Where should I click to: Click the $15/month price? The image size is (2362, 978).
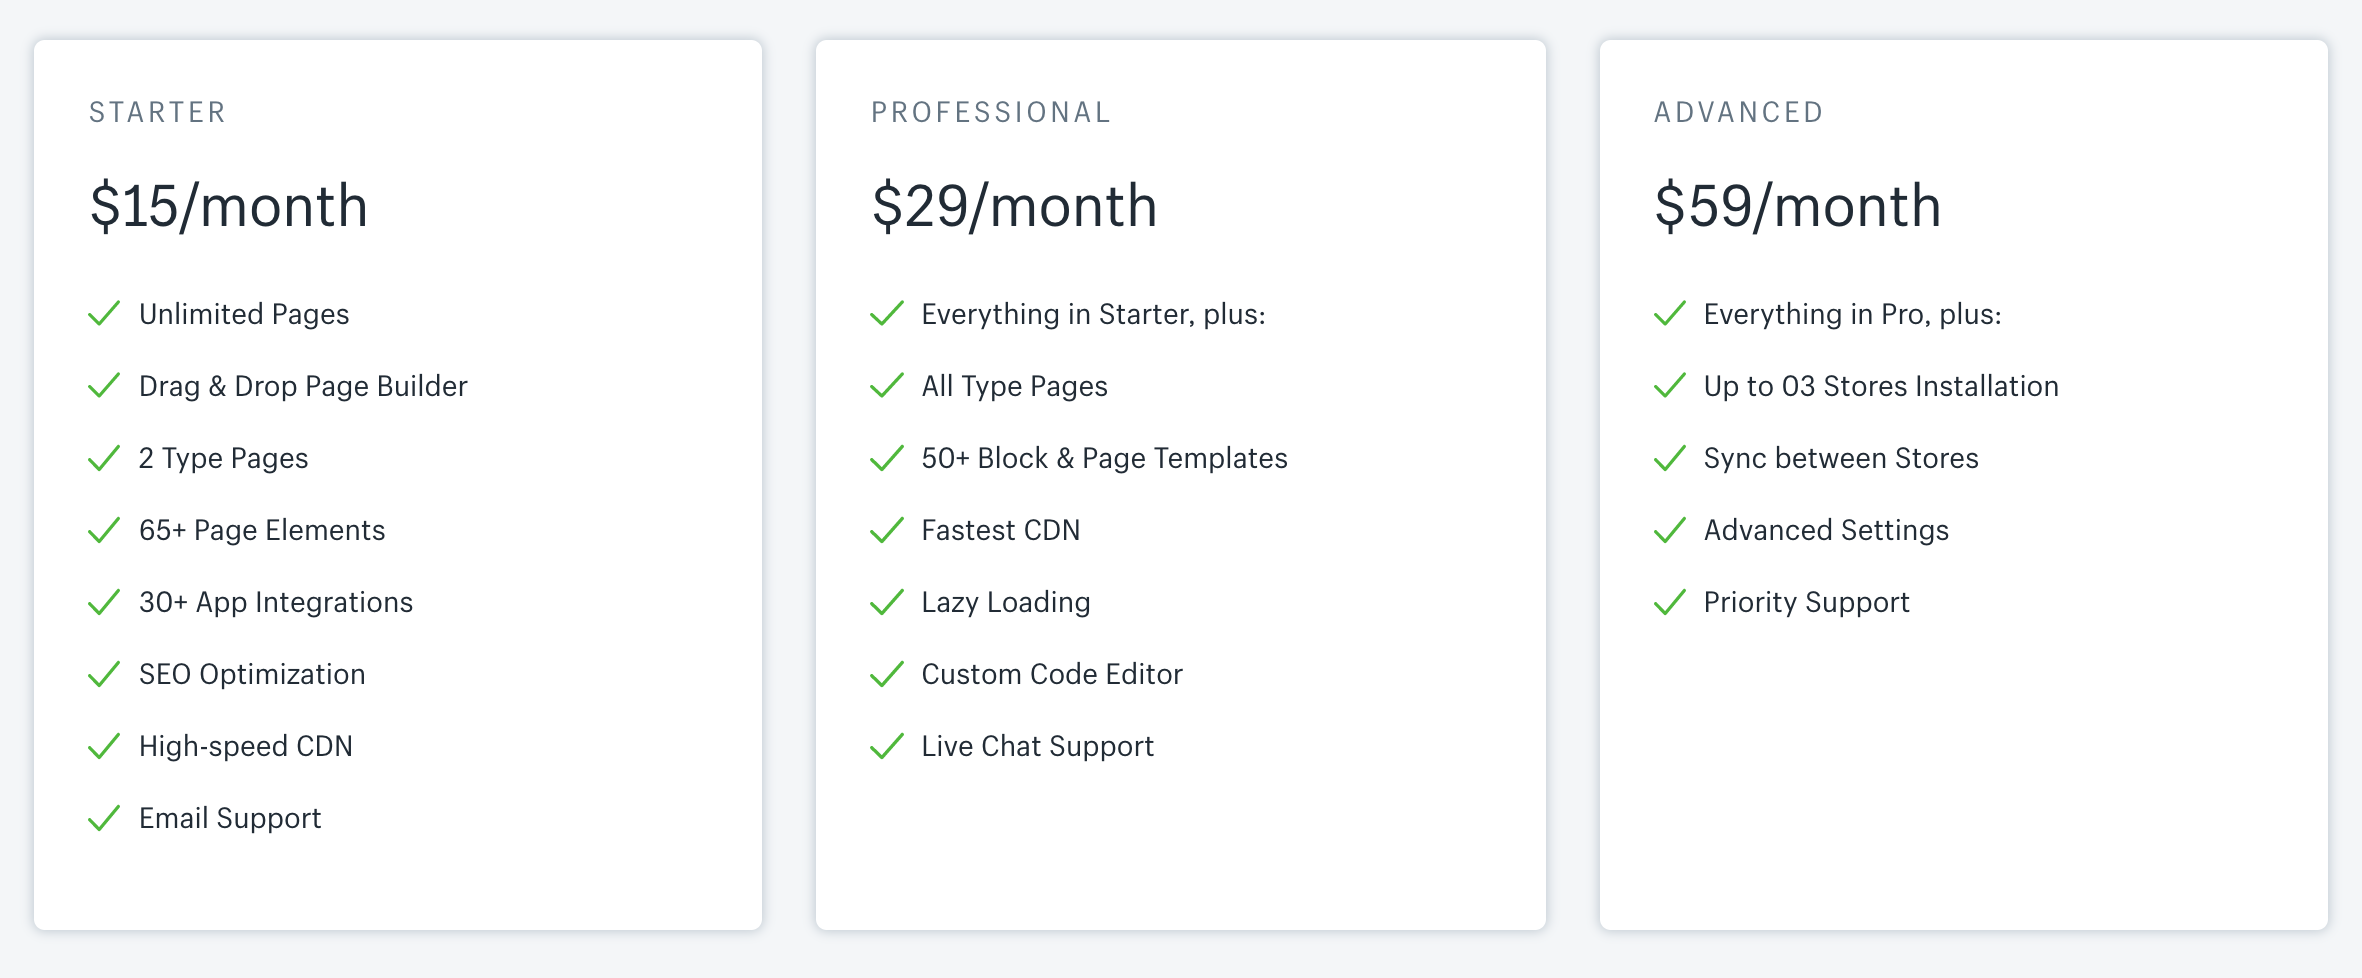(229, 206)
